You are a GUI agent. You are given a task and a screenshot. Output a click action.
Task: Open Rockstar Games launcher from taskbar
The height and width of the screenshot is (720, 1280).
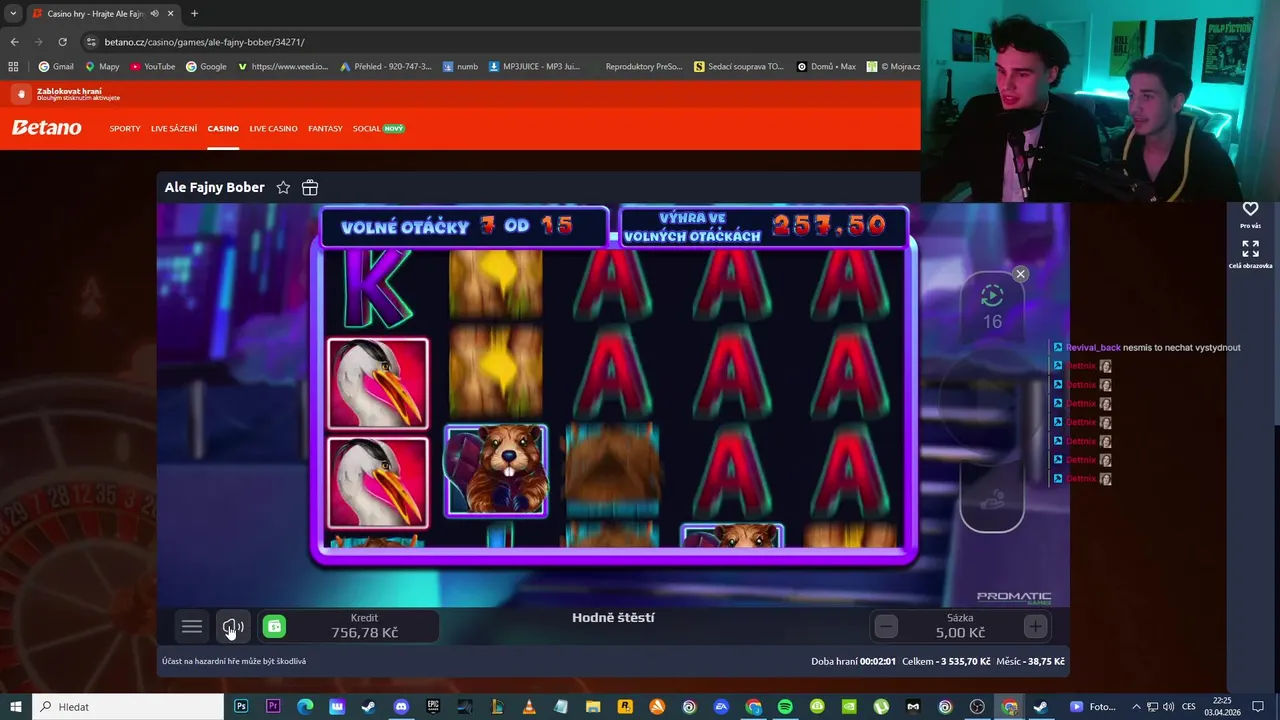coord(625,707)
